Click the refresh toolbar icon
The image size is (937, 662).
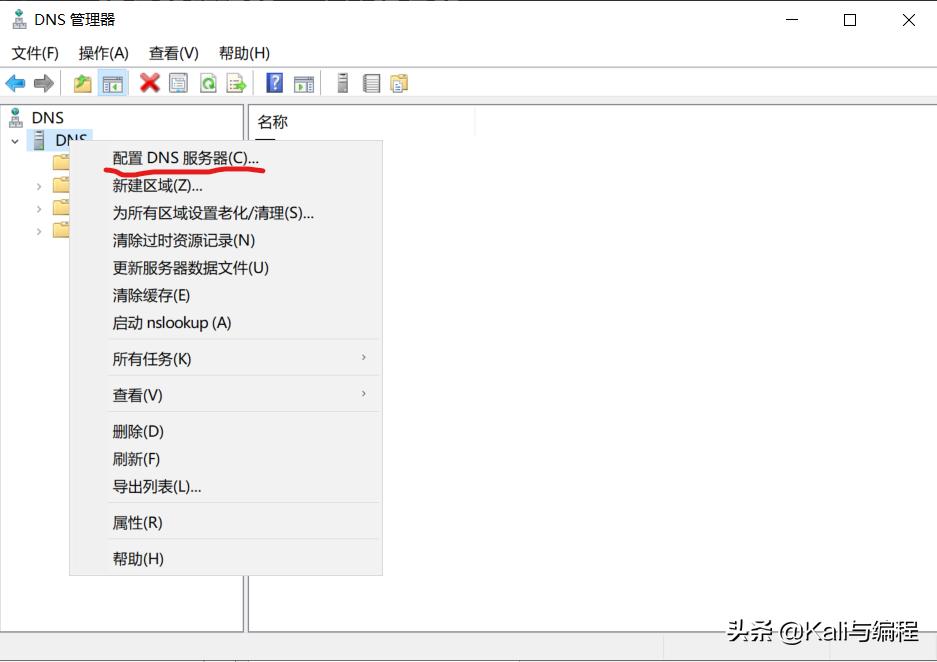coord(206,83)
